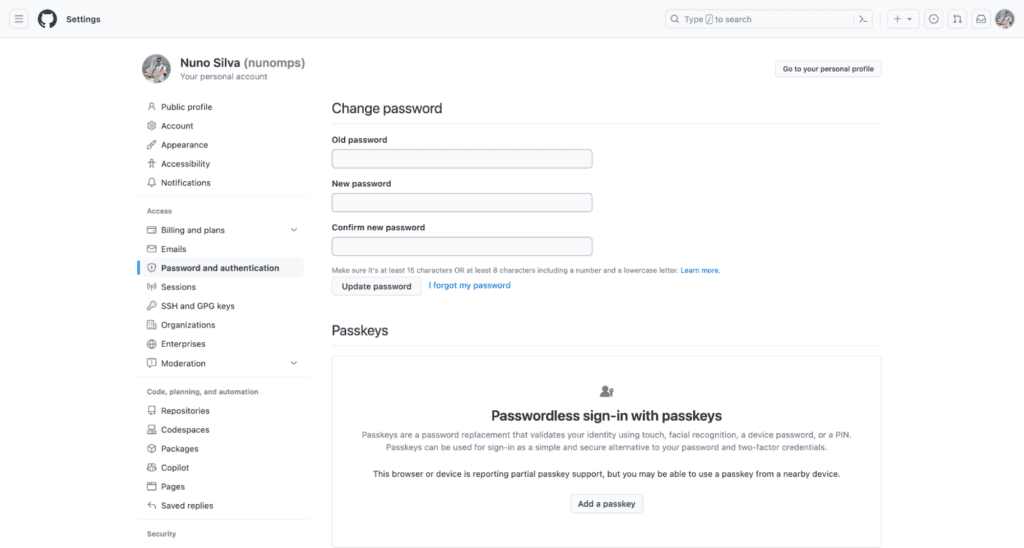
Task: Open pull requests icon in header
Action: pyautogui.click(x=957, y=19)
